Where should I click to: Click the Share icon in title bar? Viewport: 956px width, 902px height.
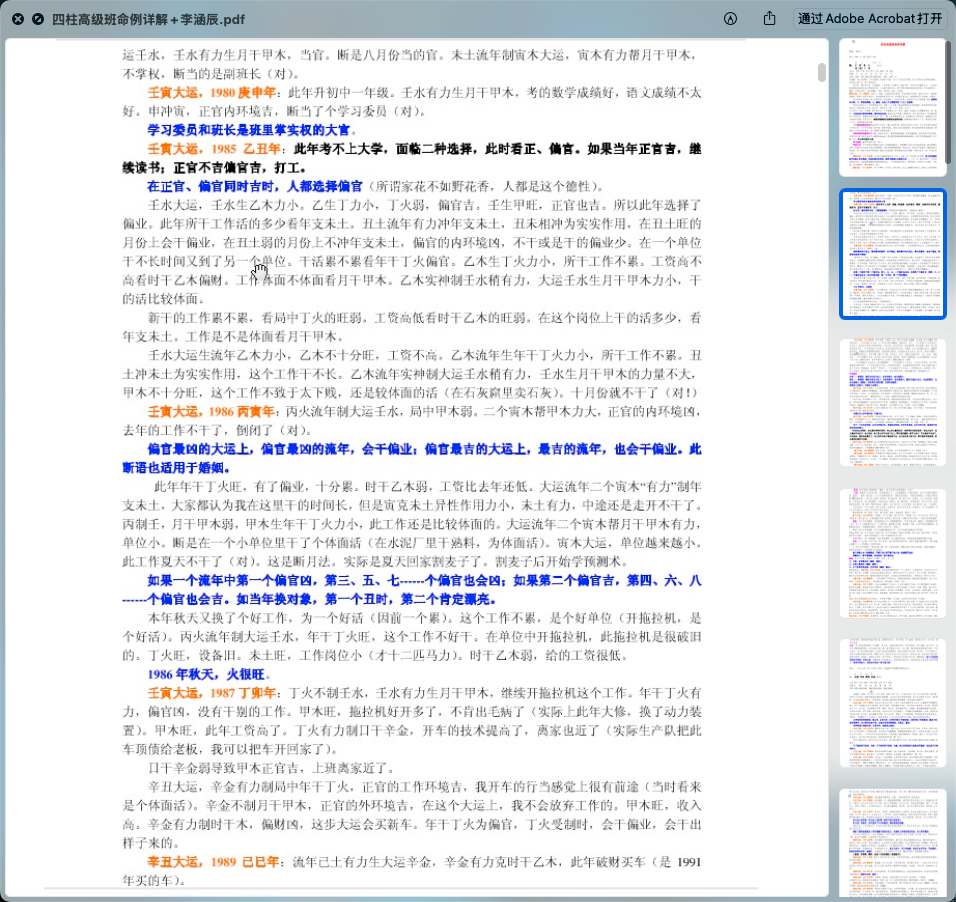[x=769, y=19]
